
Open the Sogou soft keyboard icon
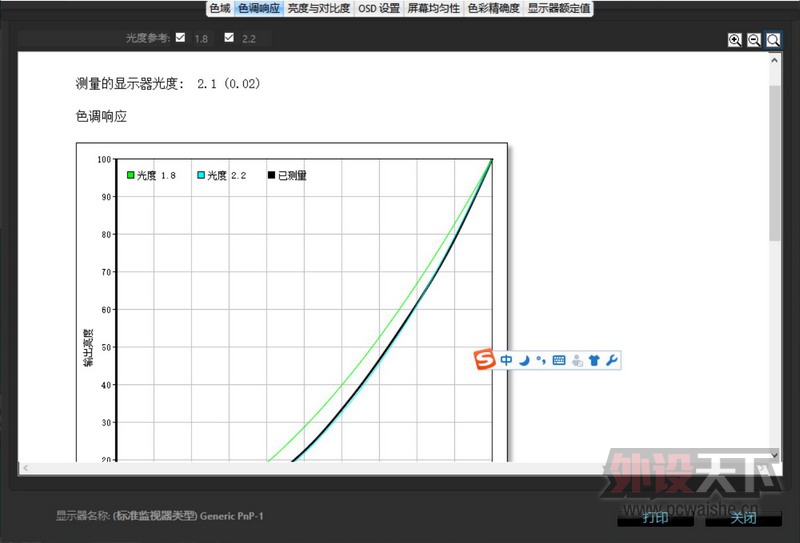[x=559, y=360]
